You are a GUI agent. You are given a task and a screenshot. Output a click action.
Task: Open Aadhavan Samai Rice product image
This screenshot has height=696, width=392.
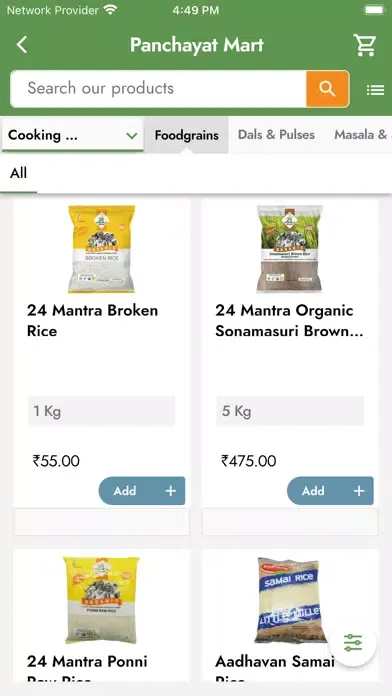click(x=291, y=600)
